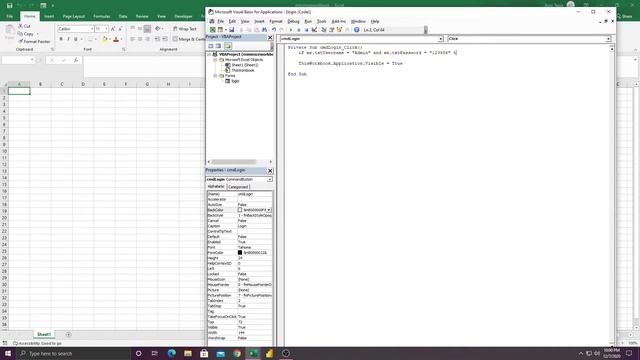This screenshot has width=640, height=360.
Task: Collapse the VBAProject root node
Action: (209, 54)
